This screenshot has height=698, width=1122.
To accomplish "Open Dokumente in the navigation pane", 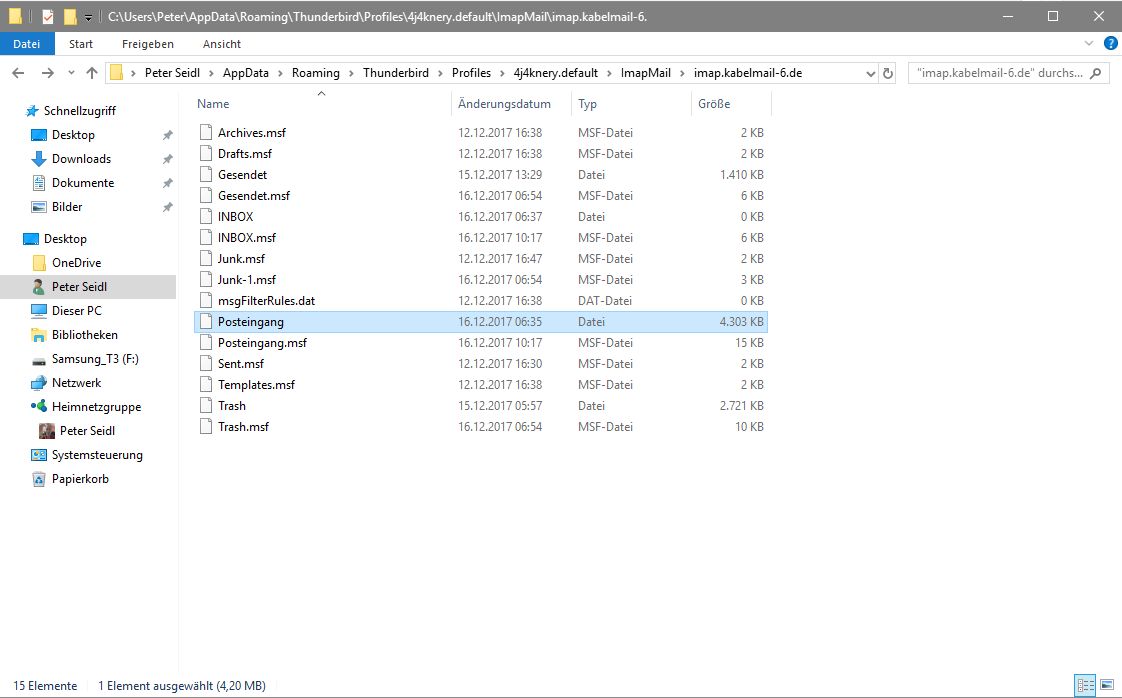I will [82, 183].
